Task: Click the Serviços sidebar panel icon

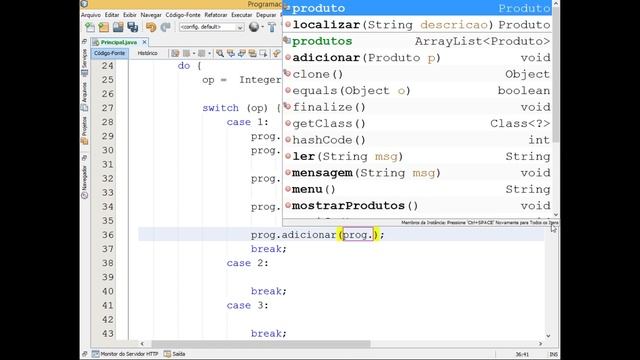Action: [x=84, y=73]
